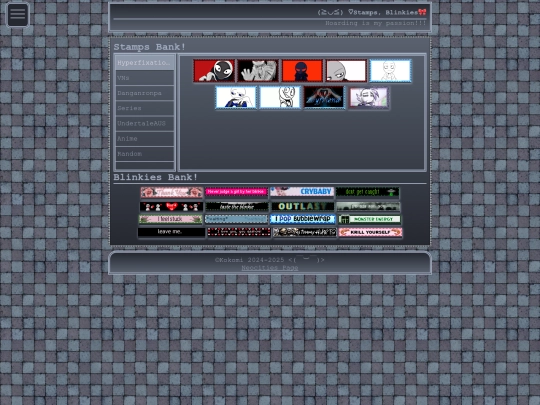Click the blue '*waiting*' blinkie
This screenshot has width=540, height=405.
tap(236, 219)
